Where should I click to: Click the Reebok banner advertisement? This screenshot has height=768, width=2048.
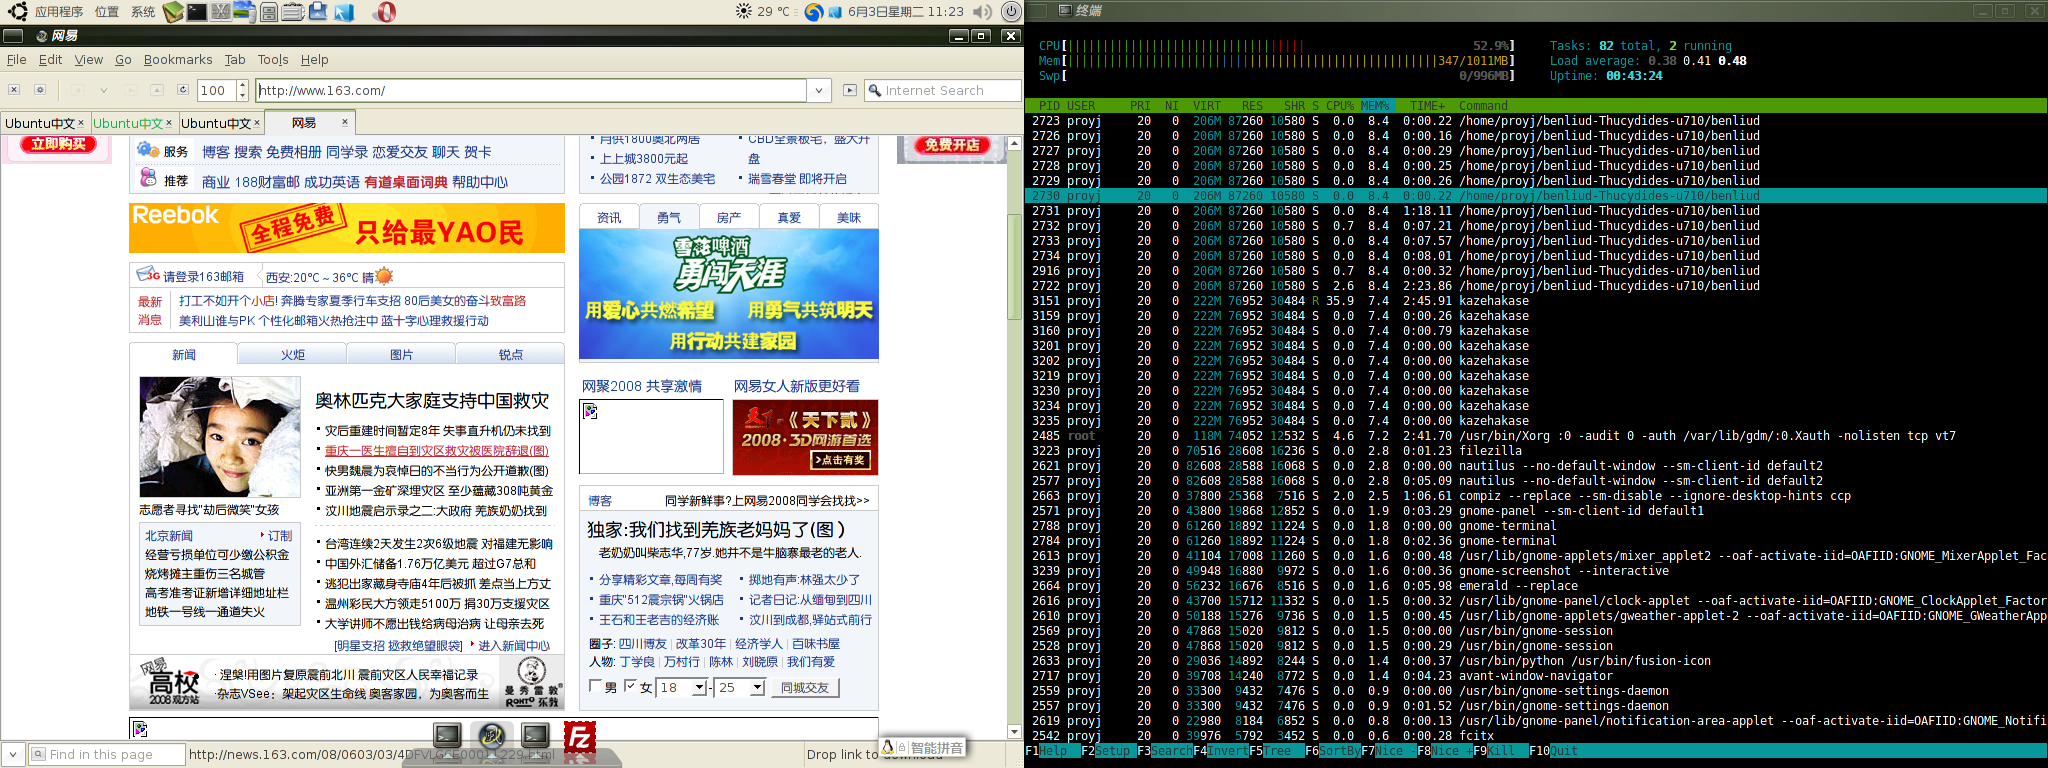pyautogui.click(x=347, y=228)
